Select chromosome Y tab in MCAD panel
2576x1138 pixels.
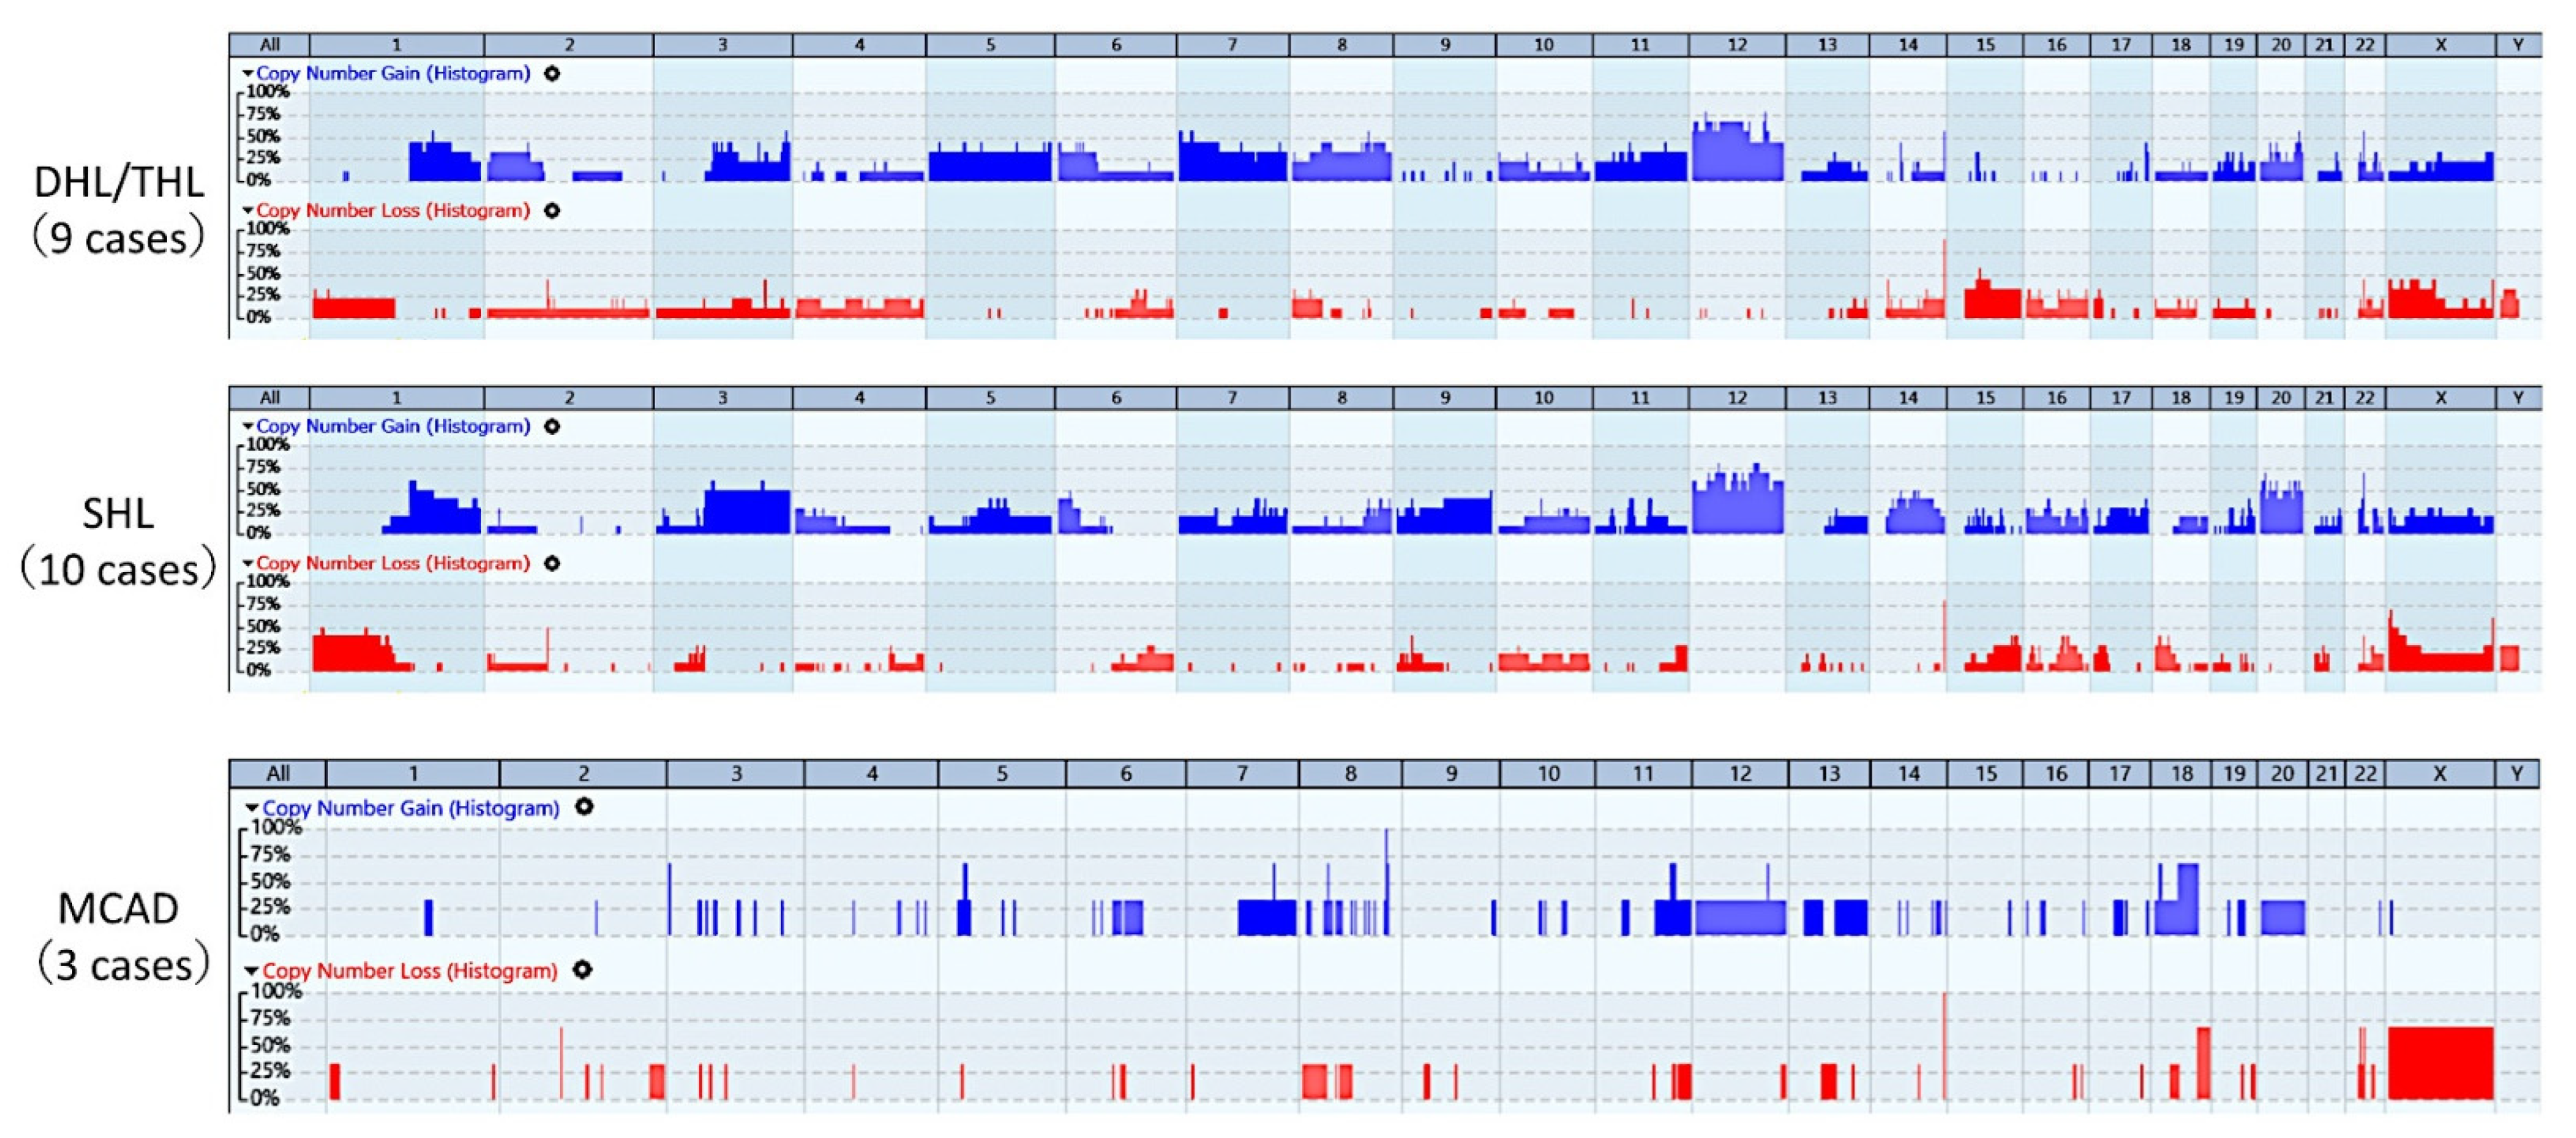coord(2517,773)
